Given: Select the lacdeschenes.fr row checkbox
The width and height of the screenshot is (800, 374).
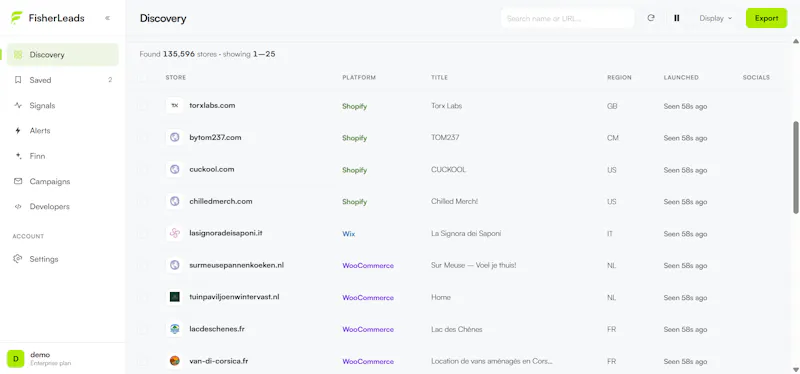Looking at the screenshot, I should tap(142, 329).
